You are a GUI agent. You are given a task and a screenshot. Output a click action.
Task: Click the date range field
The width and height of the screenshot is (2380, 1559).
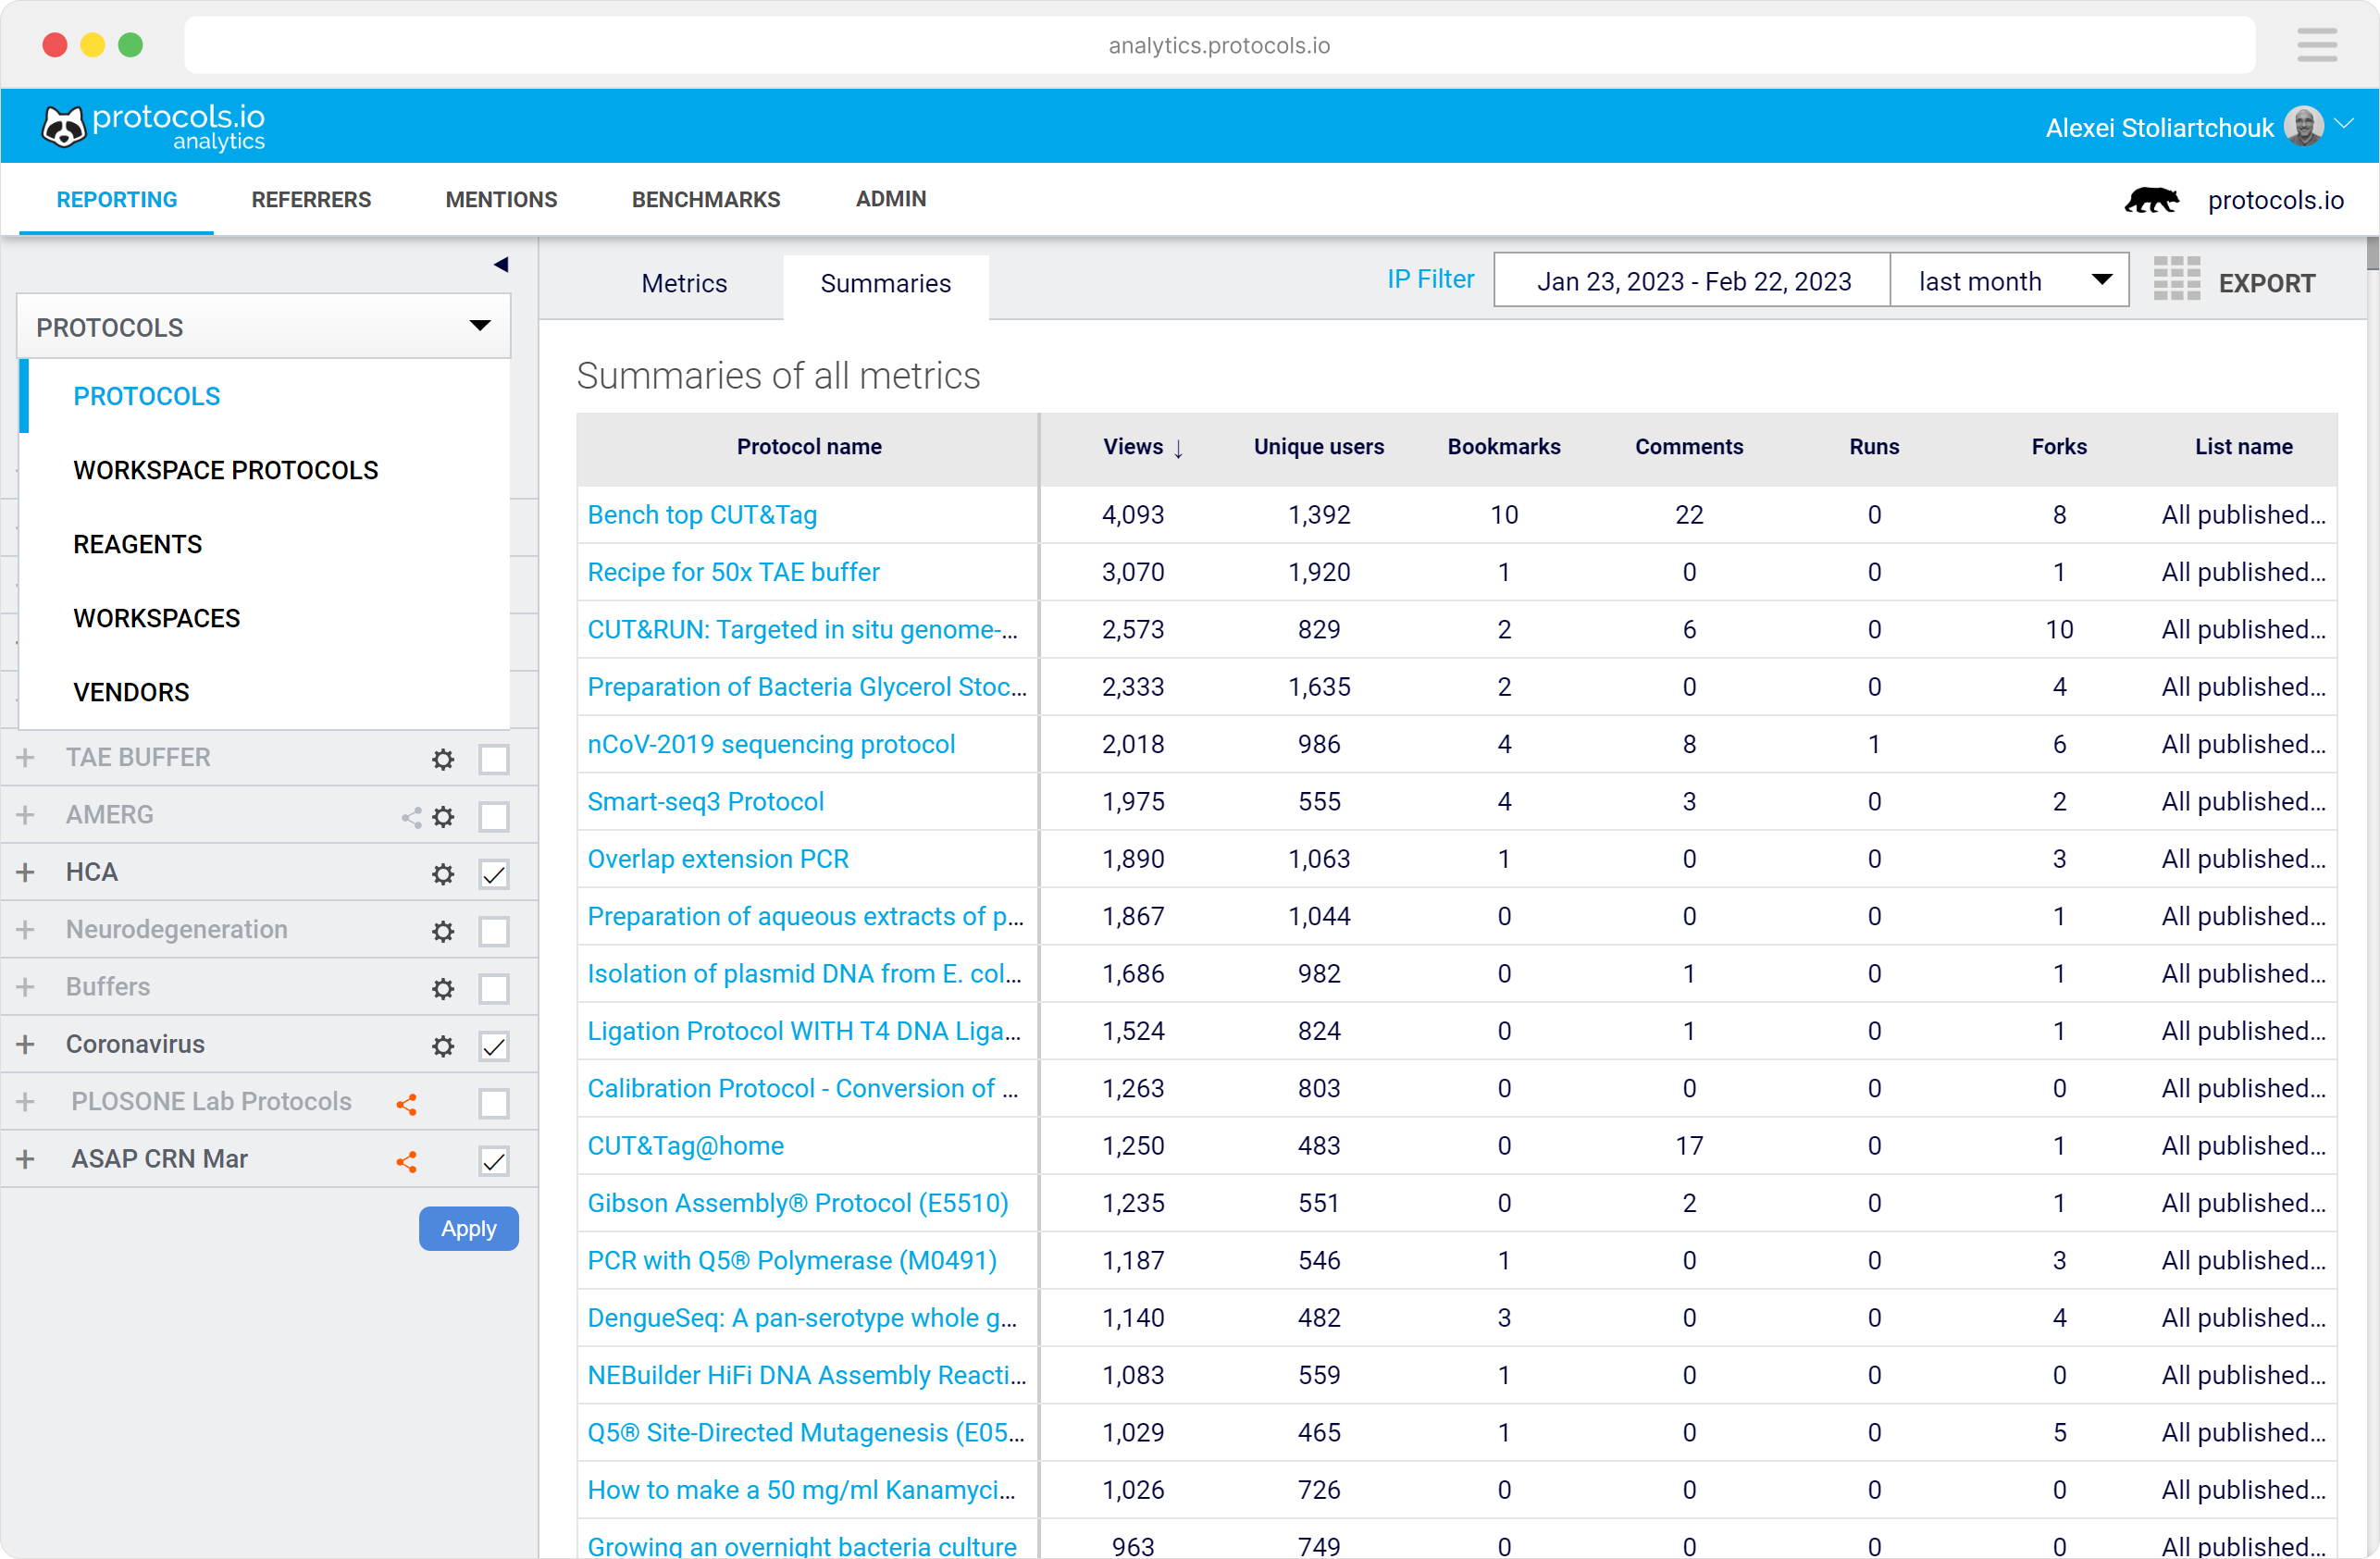click(x=1692, y=281)
